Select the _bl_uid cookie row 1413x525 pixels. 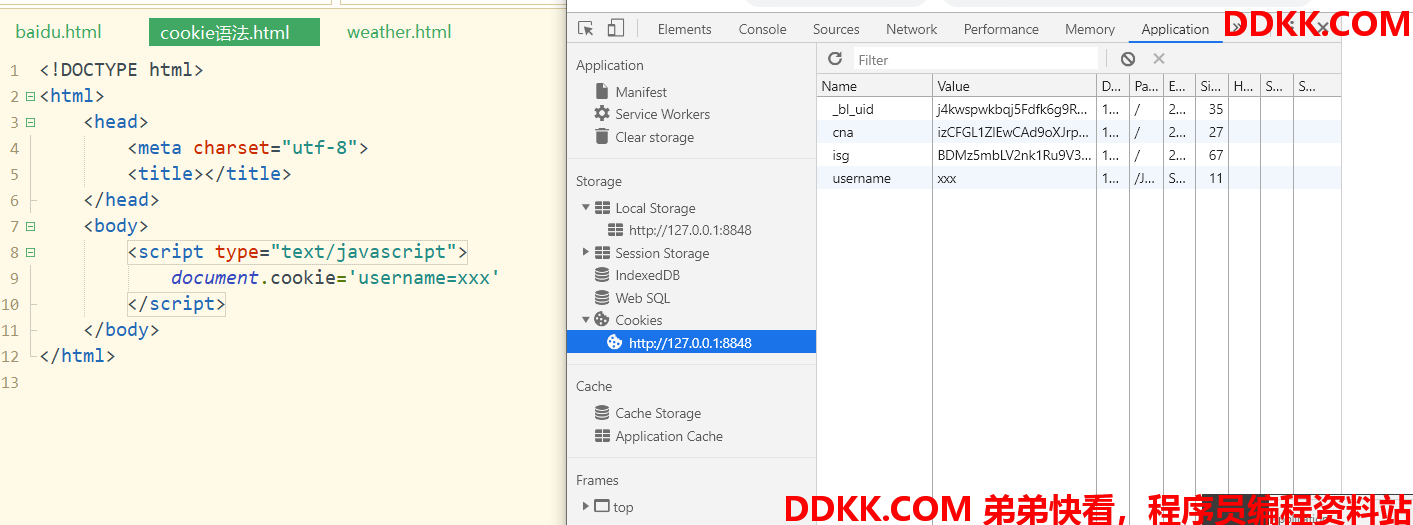point(1079,109)
